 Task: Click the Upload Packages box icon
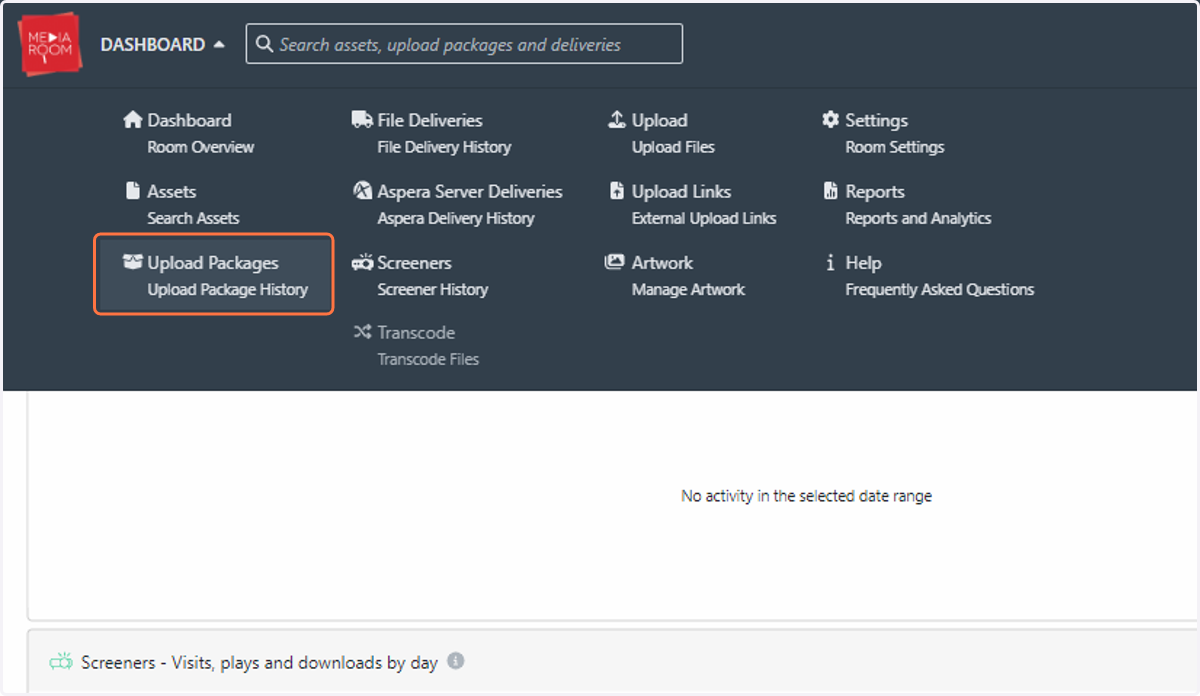click(x=133, y=263)
